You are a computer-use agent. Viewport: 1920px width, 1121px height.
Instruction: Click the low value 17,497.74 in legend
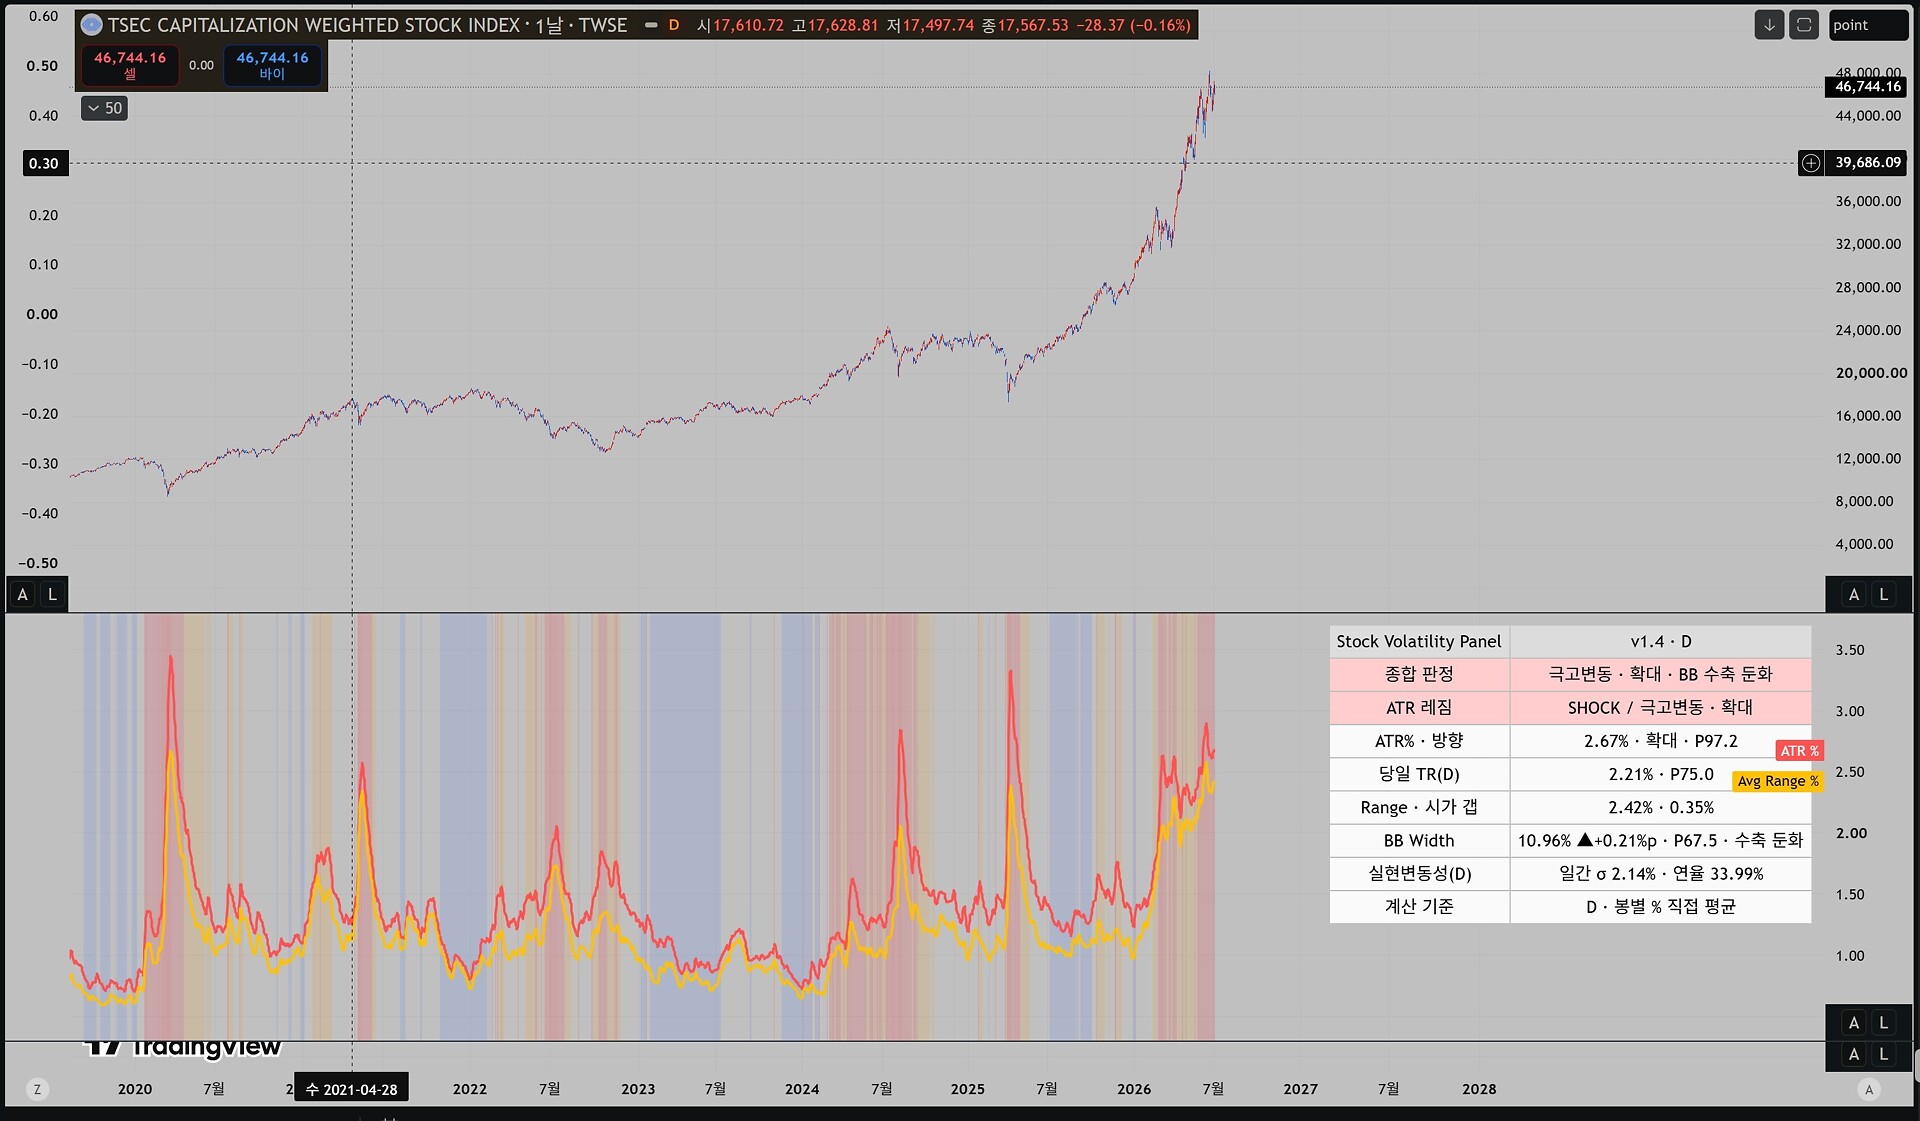point(938,25)
